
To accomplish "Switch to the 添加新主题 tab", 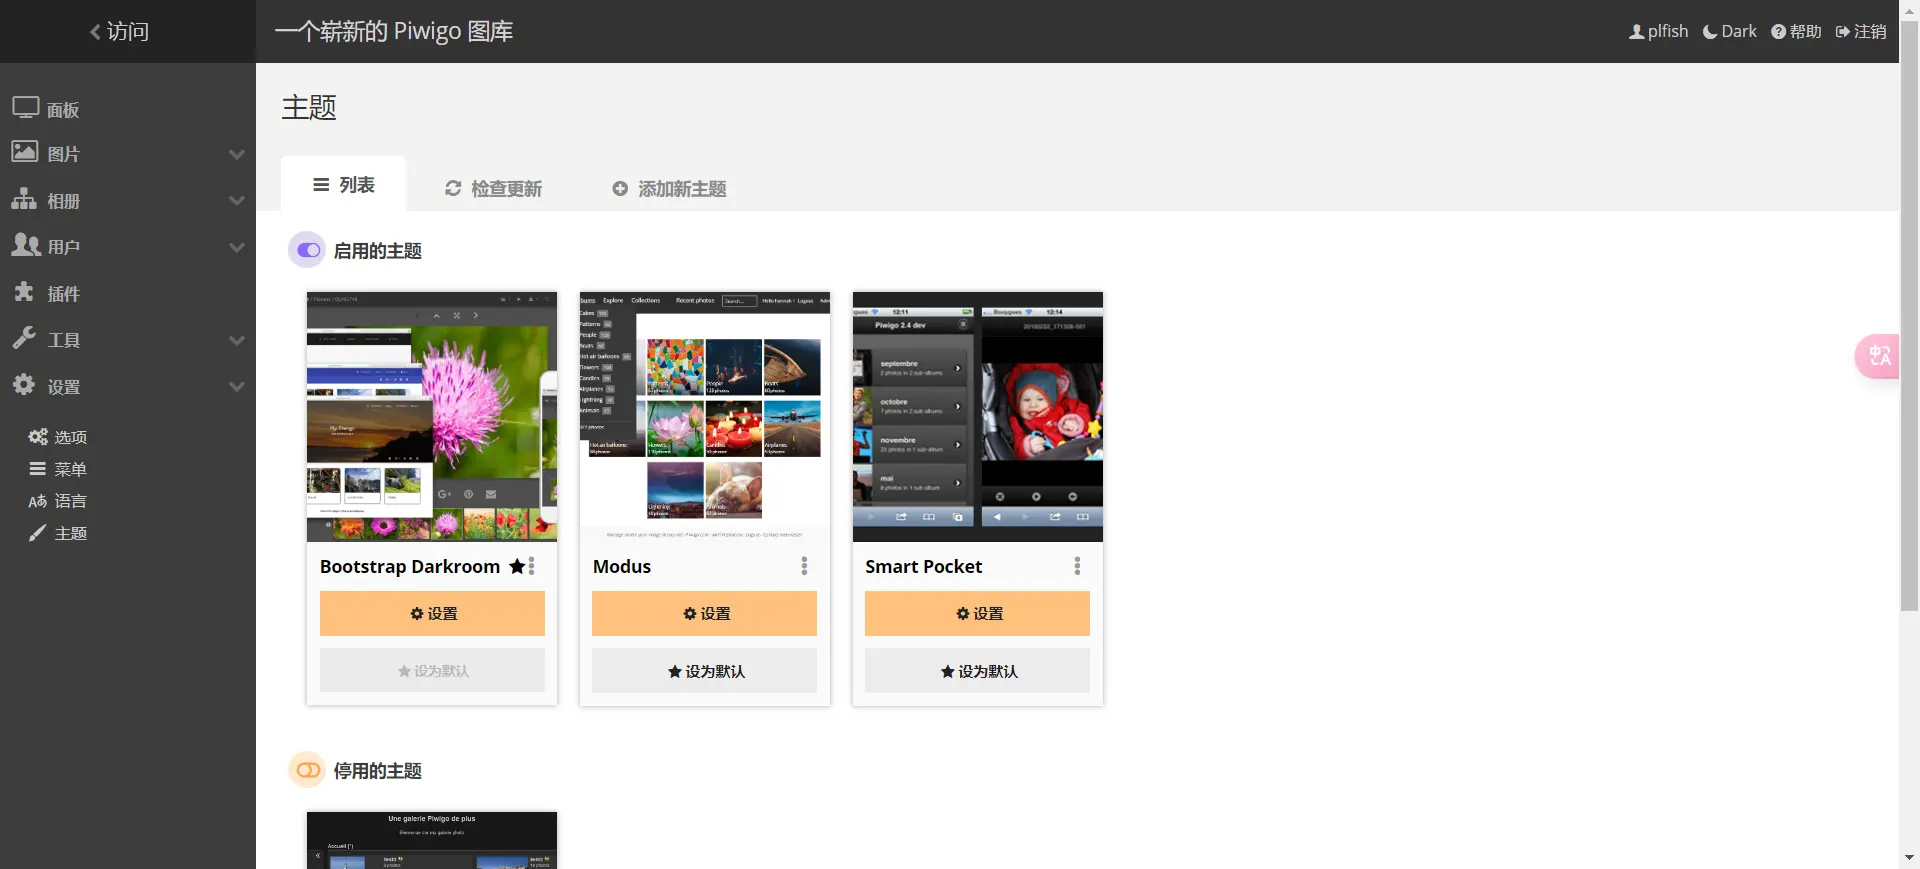I will click(x=669, y=189).
